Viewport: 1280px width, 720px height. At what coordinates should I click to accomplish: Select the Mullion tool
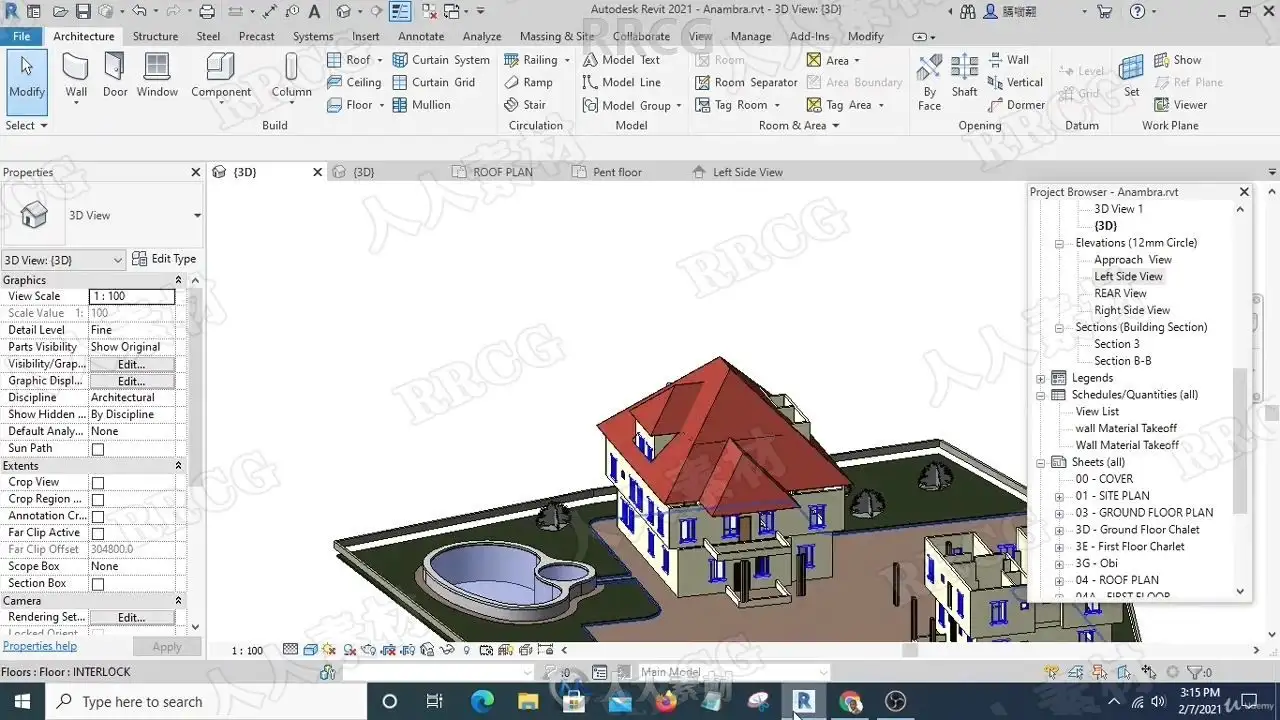pos(421,105)
